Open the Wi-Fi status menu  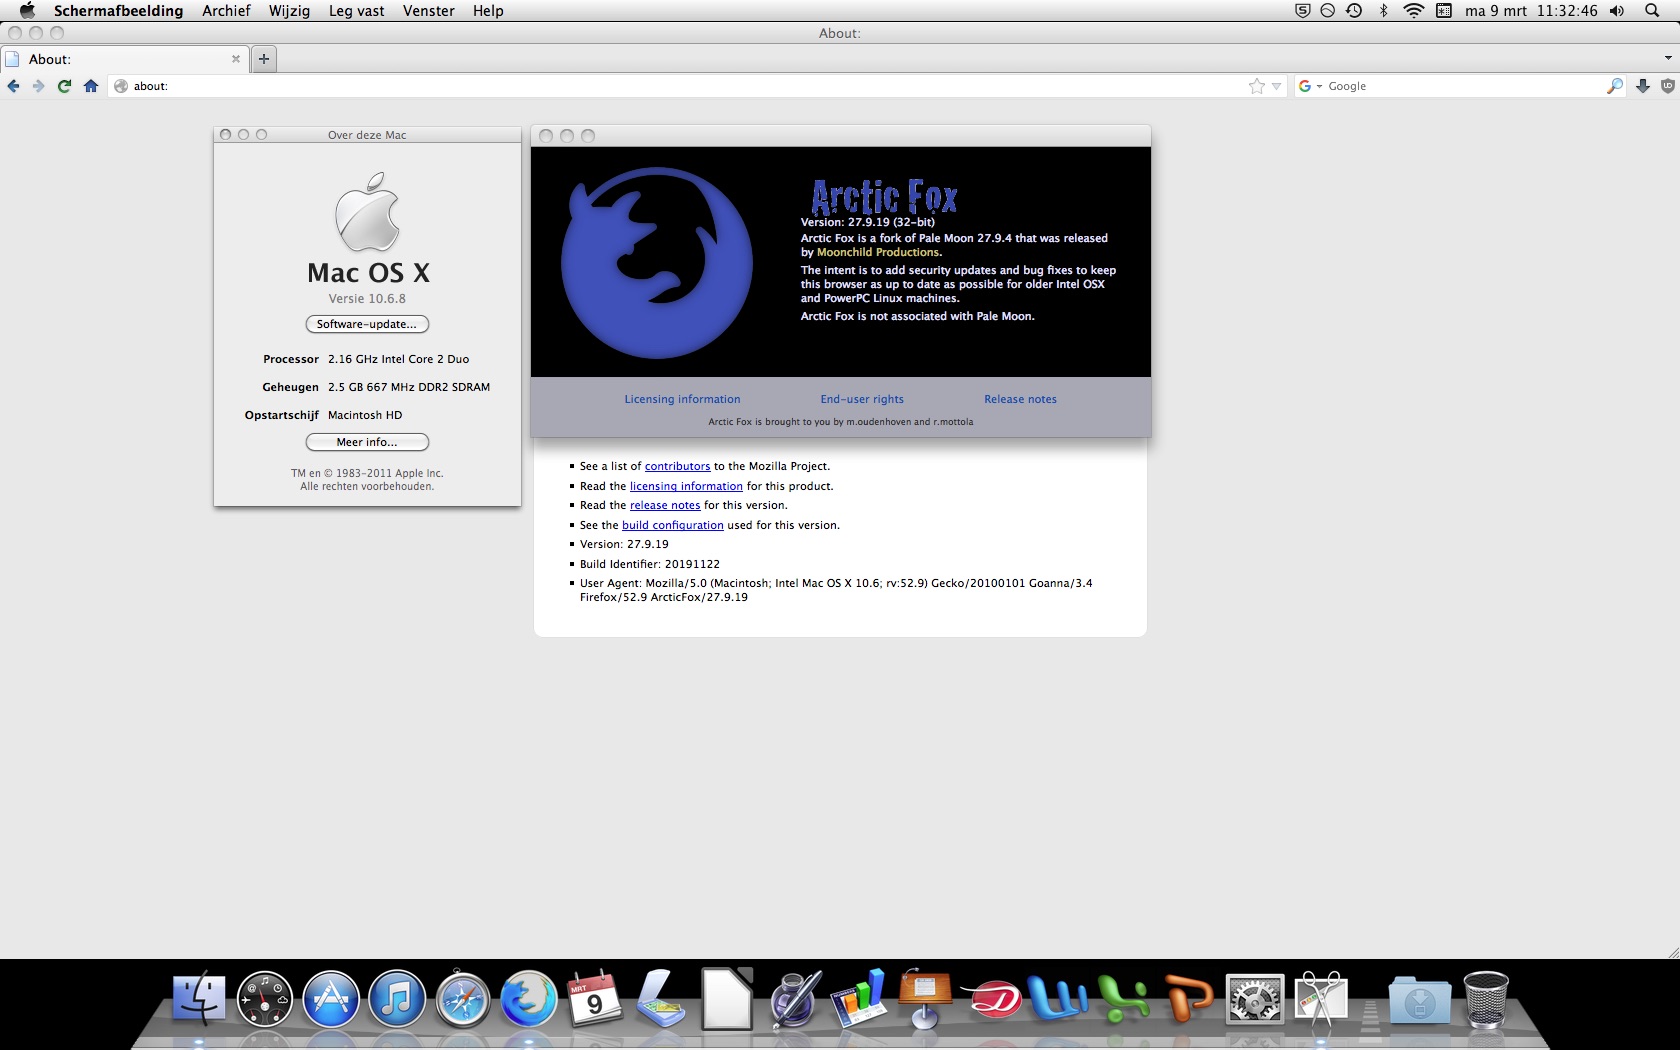[1413, 11]
